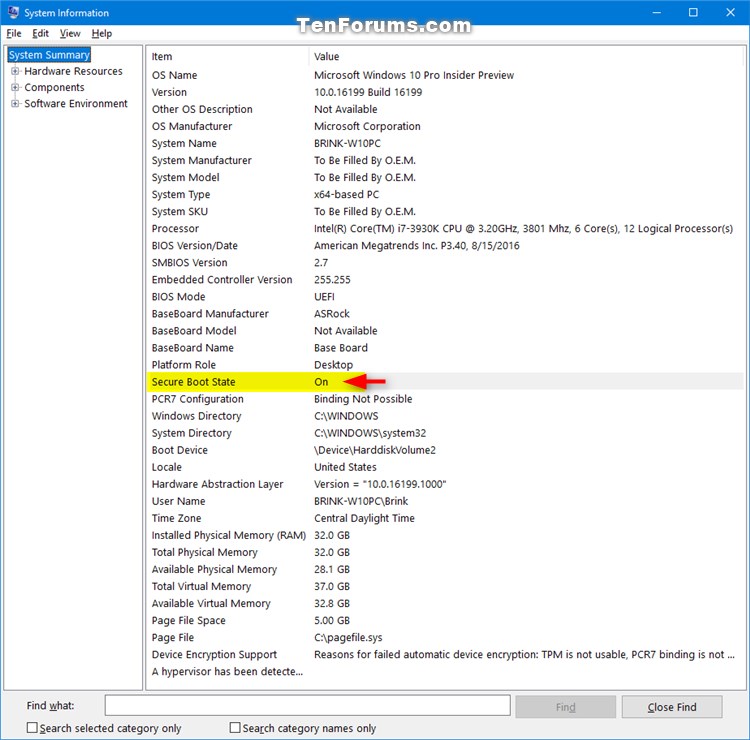Select the BaseBoard Name row
The height and width of the screenshot is (740, 750).
pos(445,348)
